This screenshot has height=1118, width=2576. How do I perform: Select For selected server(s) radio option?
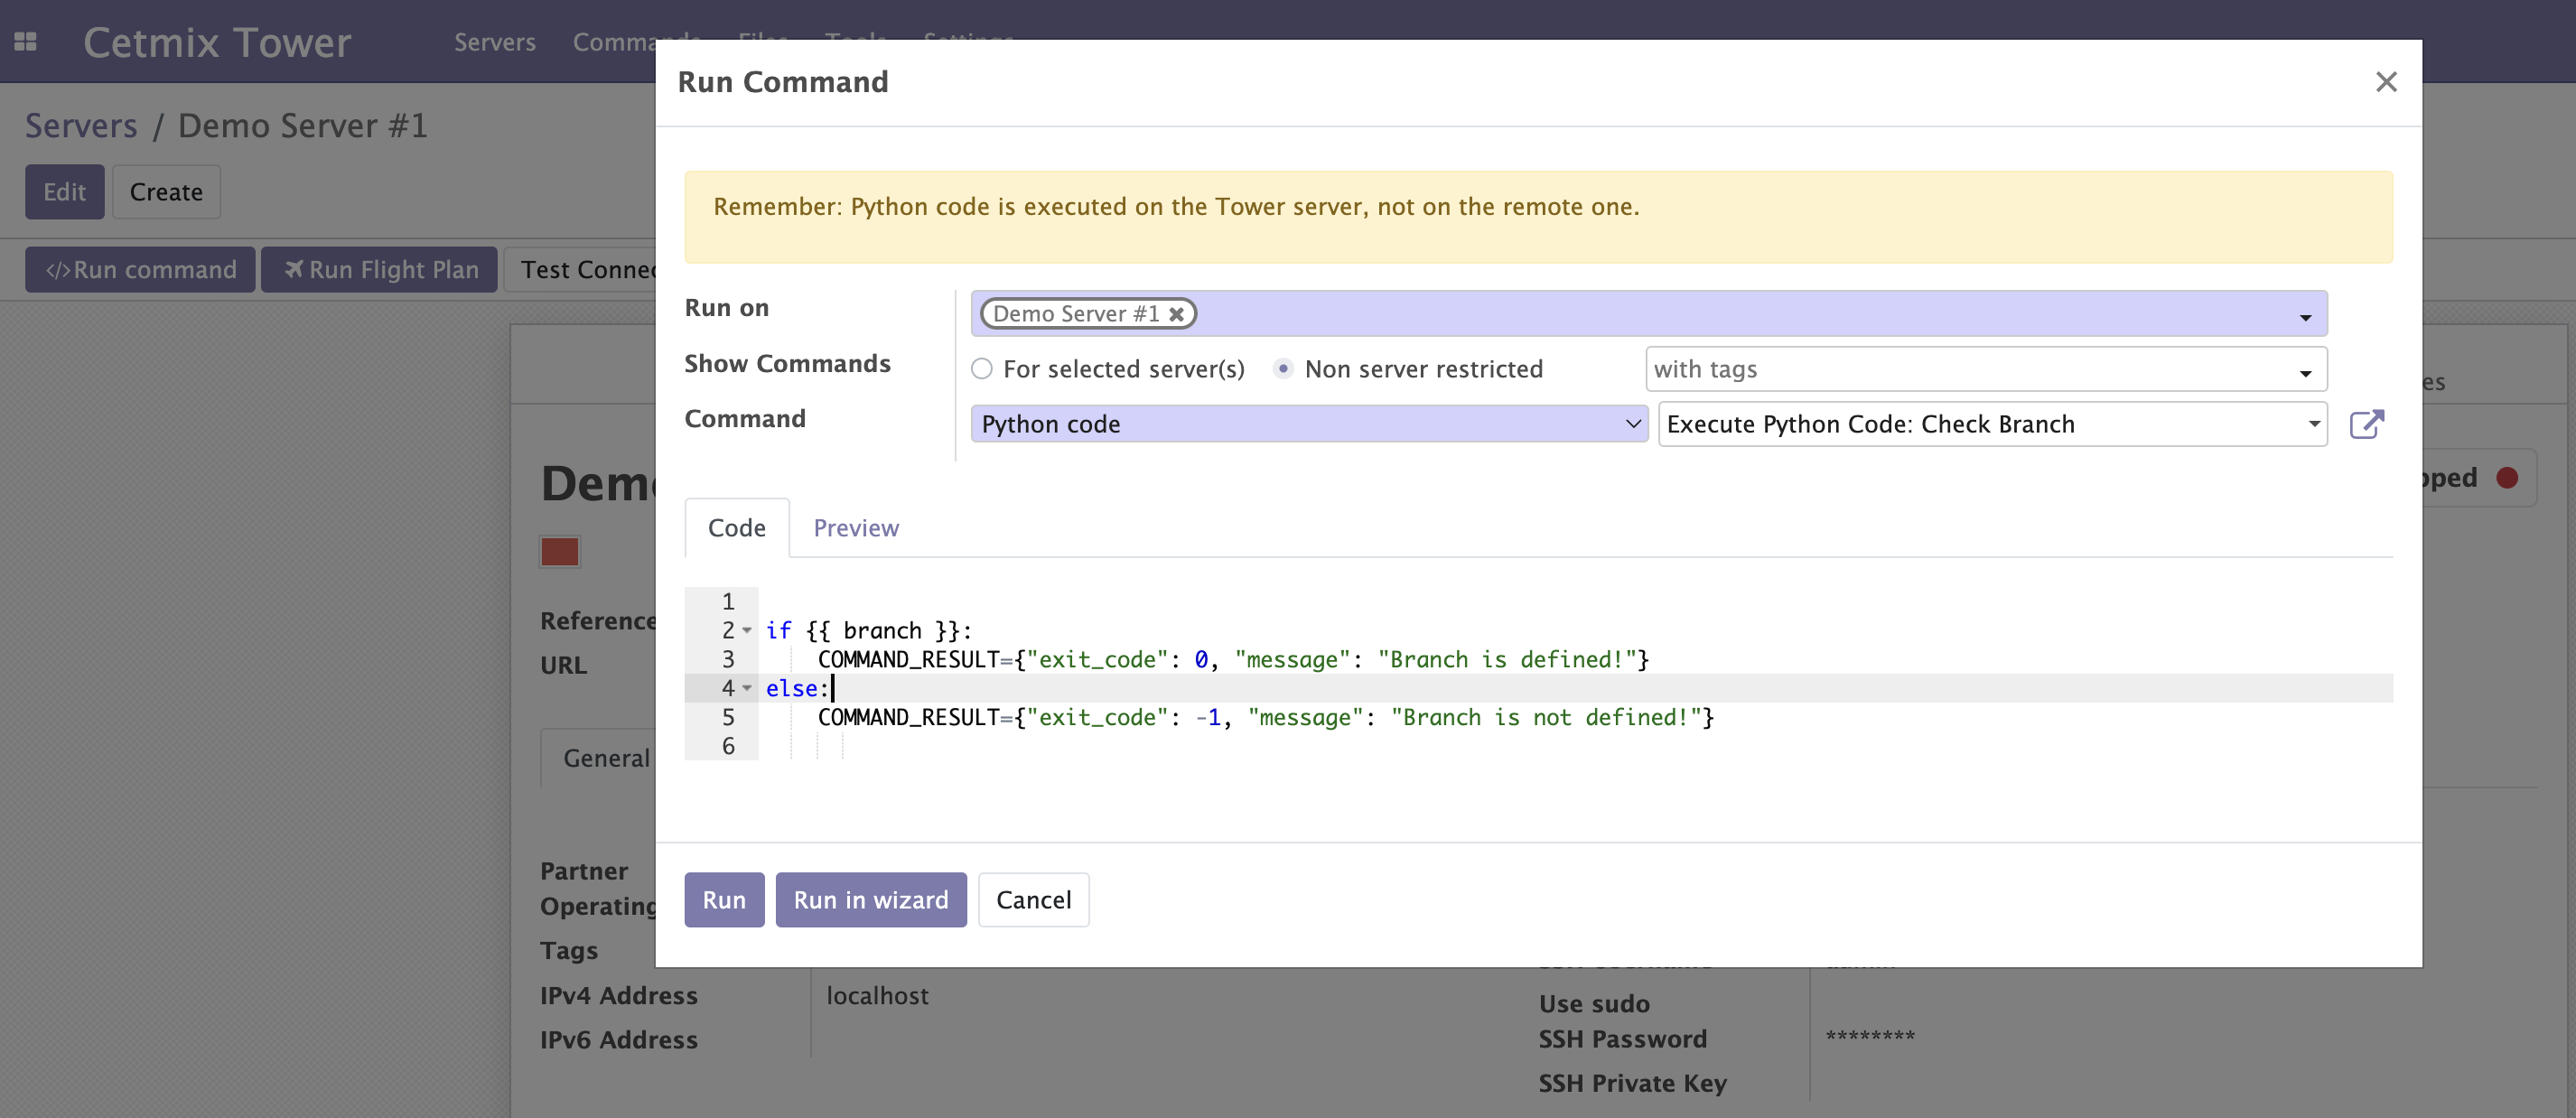[x=982, y=369]
